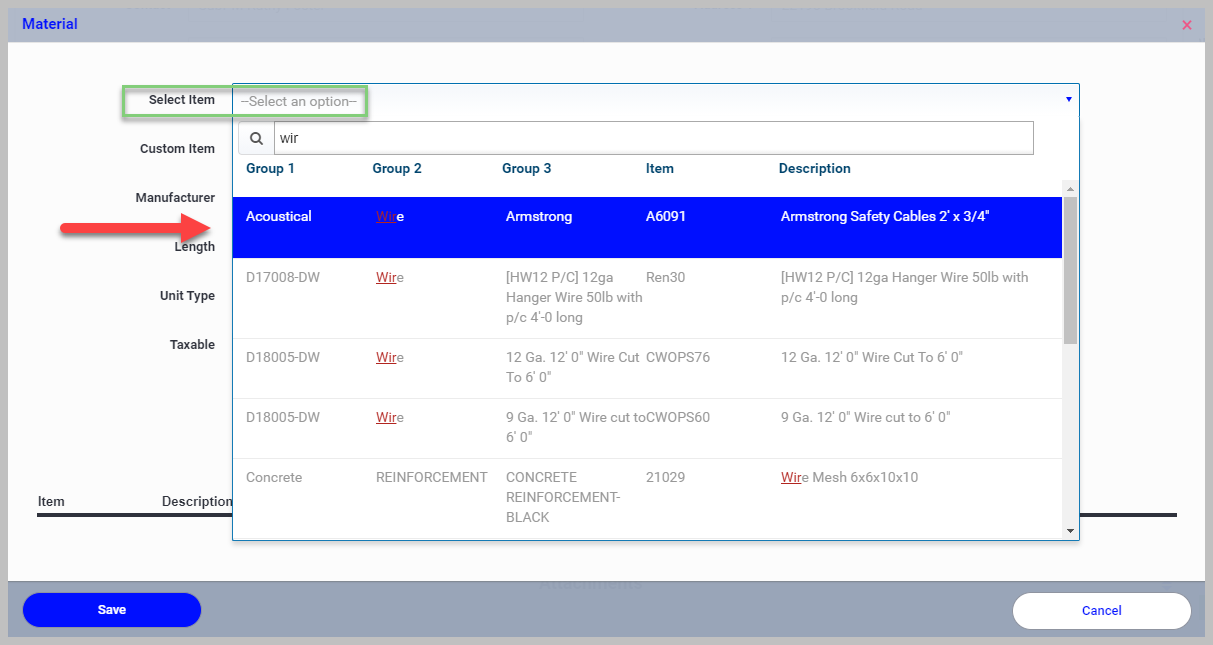Click '9 Ga. 12' 0" Wire cut to 6' 0"' description
Viewport: 1213px width, 645px height.
tap(866, 417)
